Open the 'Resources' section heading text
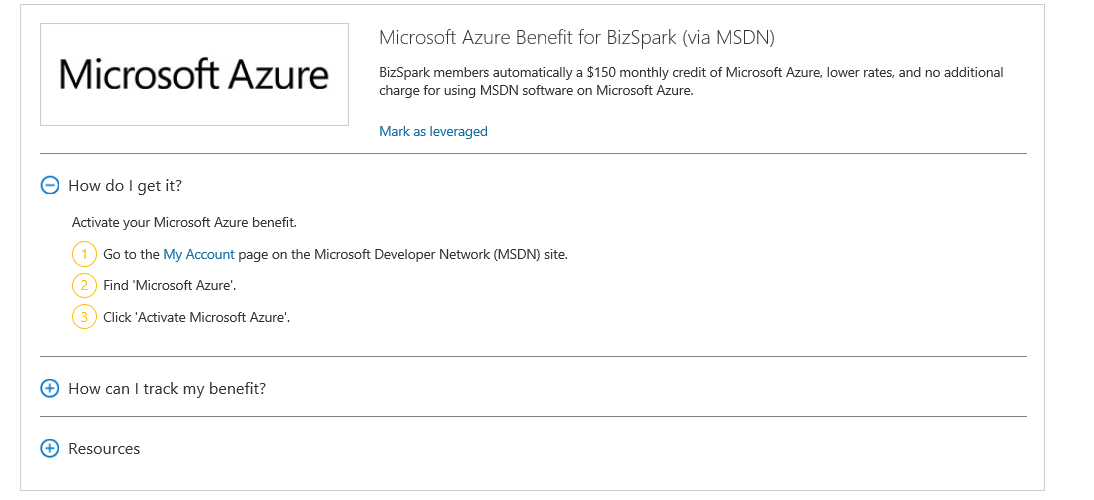 (x=104, y=448)
